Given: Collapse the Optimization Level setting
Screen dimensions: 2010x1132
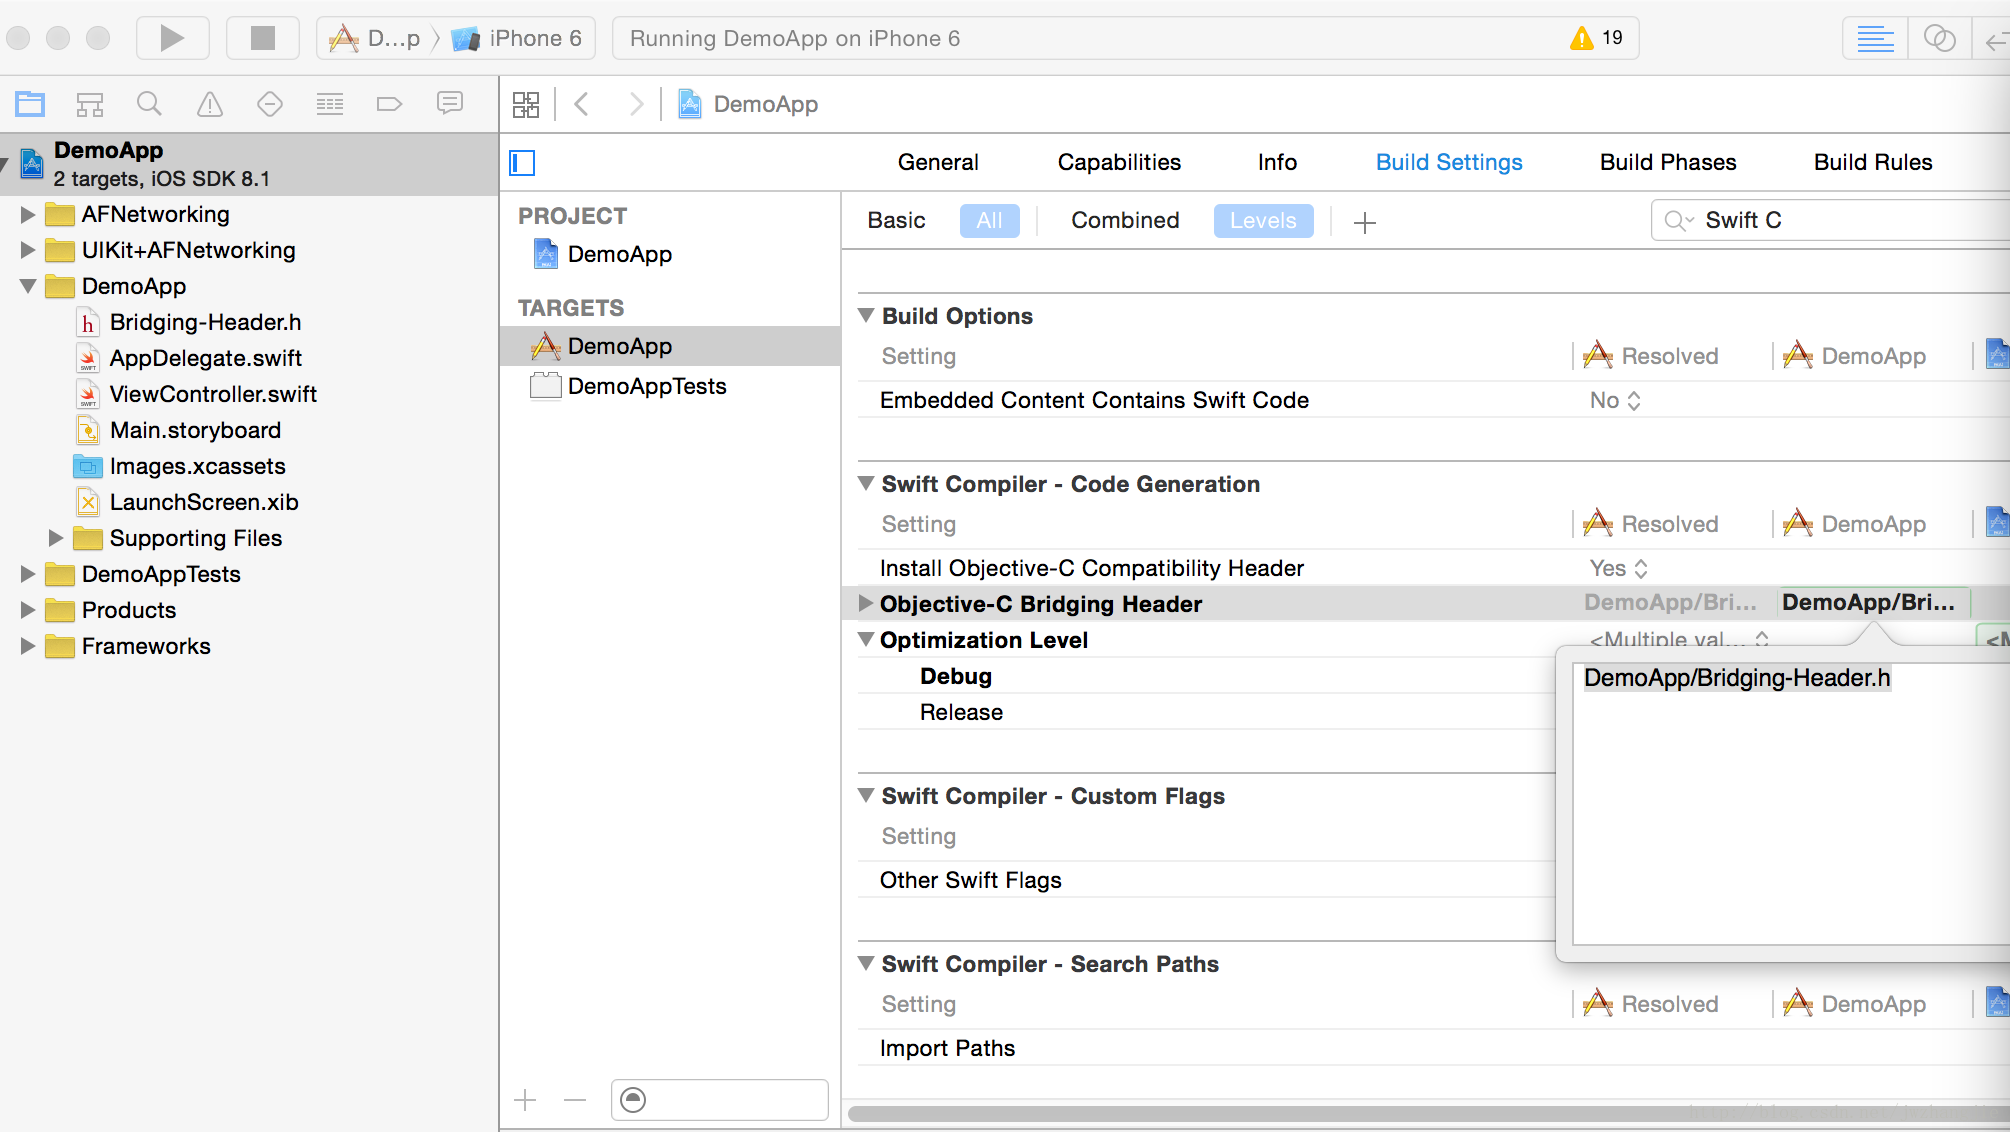Looking at the screenshot, I should (866, 639).
